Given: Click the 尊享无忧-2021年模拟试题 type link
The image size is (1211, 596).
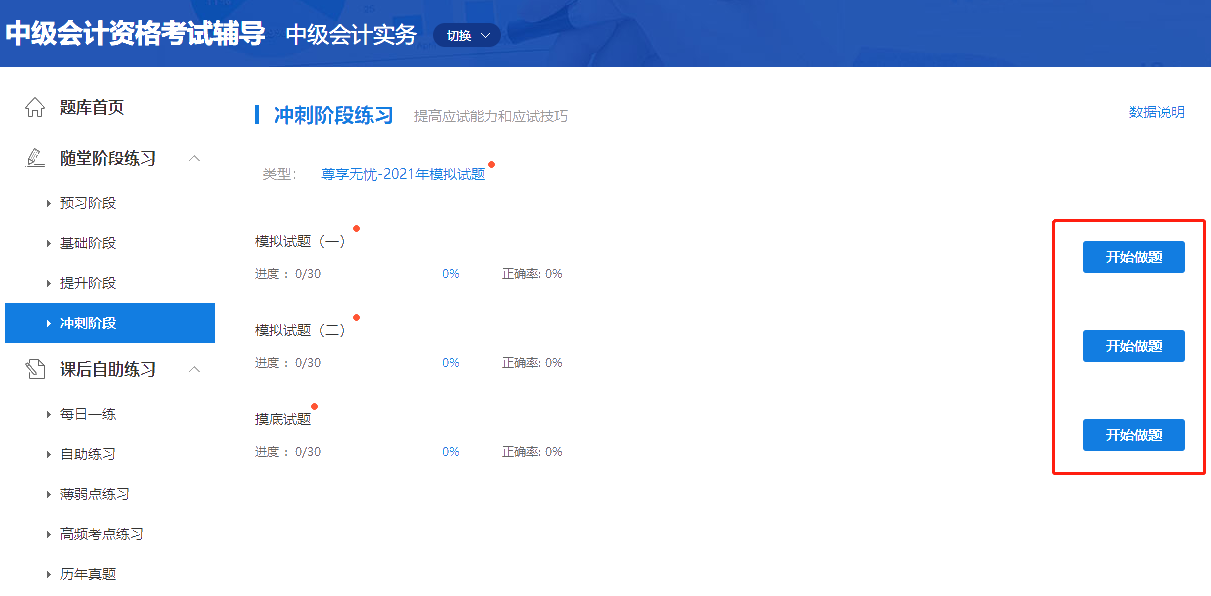Looking at the screenshot, I should pos(402,171).
